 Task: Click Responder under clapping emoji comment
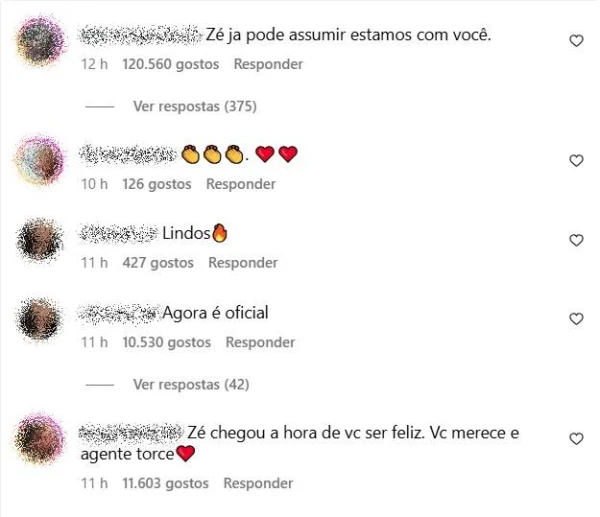point(241,184)
